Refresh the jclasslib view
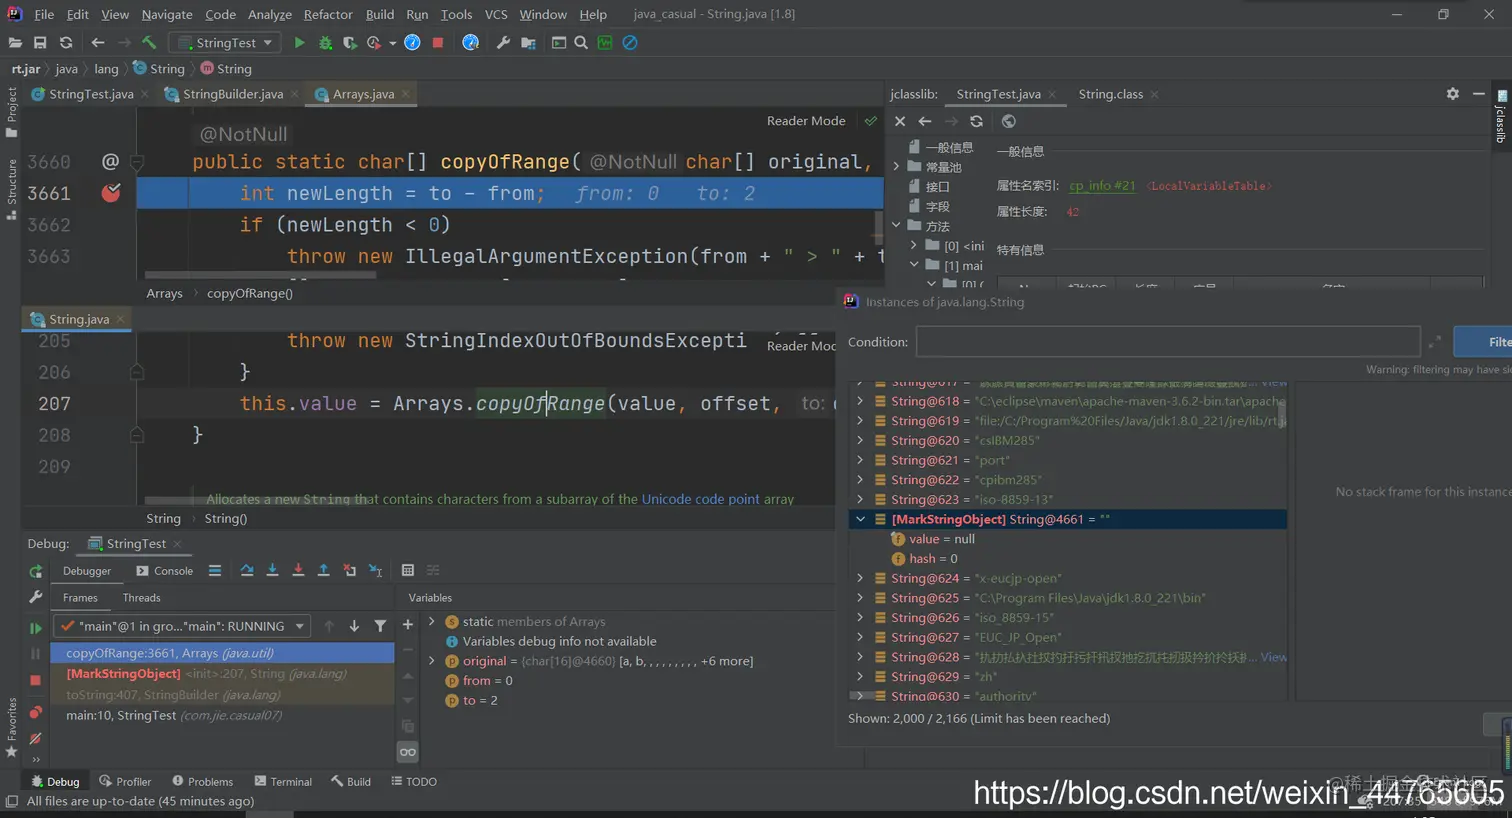Image resolution: width=1512 pixels, height=818 pixels. [x=976, y=121]
